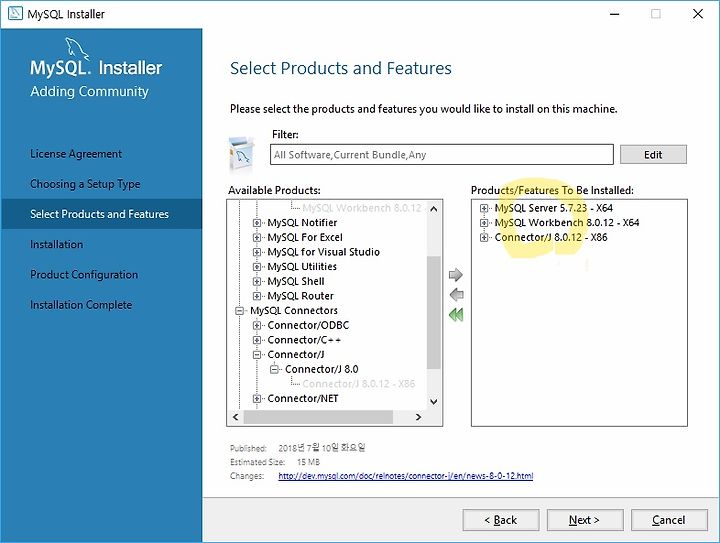Click the filter software box icon
This screenshot has height=543, width=720.
242,153
